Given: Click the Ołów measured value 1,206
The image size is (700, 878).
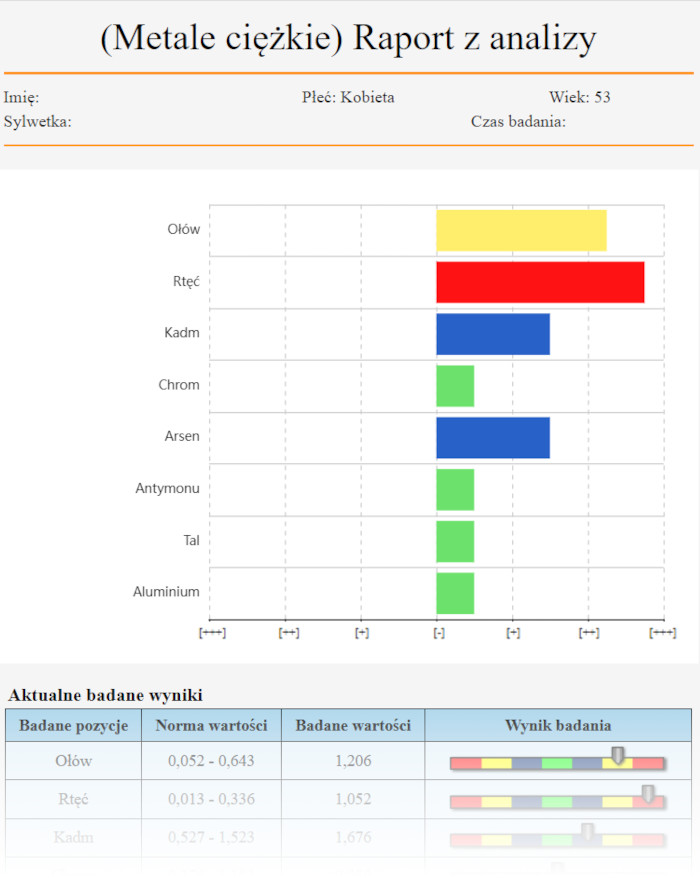Looking at the screenshot, I should pos(353,761).
